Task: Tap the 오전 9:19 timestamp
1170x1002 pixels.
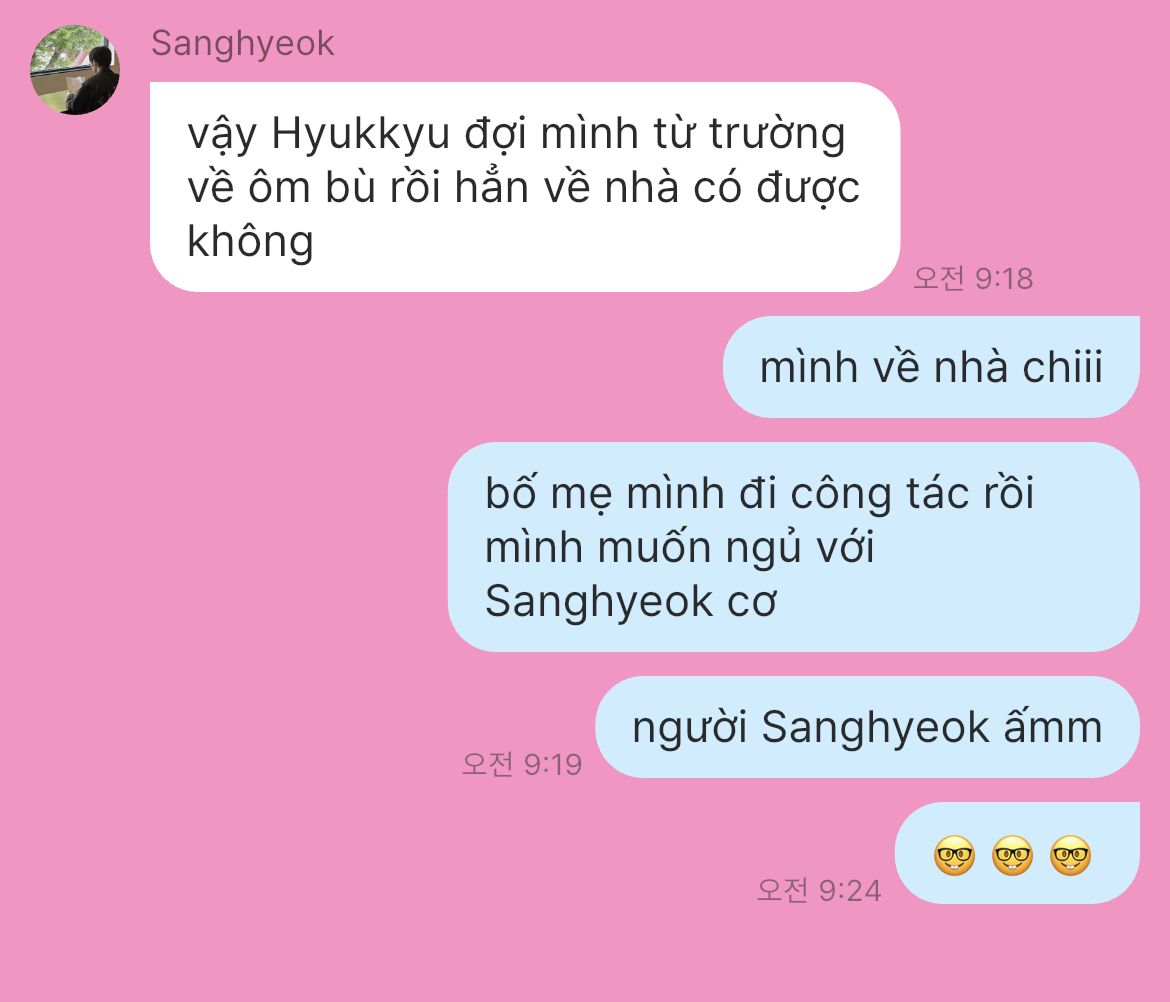Action: point(522,764)
